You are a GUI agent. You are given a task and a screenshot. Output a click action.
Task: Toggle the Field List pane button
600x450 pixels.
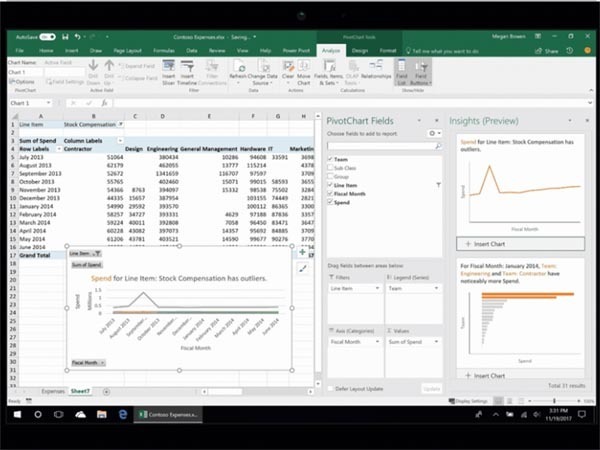click(401, 72)
